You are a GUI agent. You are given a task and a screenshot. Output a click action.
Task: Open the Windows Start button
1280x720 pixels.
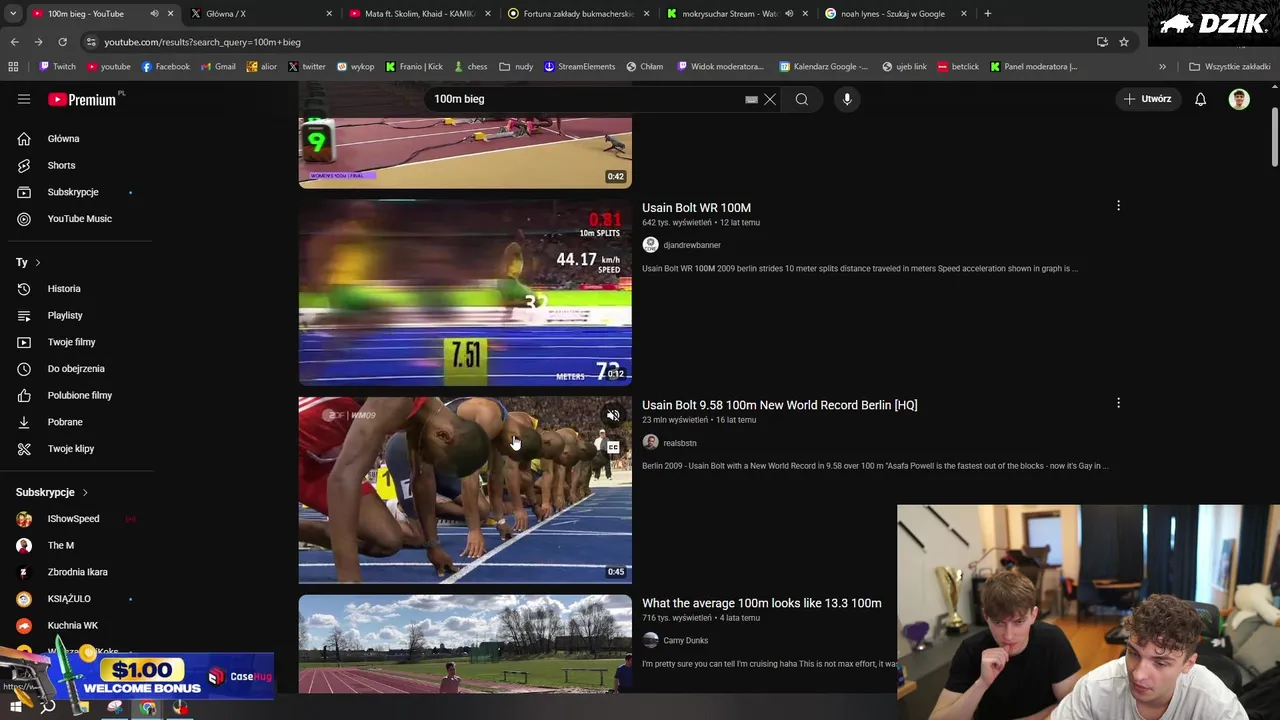[x=15, y=708]
